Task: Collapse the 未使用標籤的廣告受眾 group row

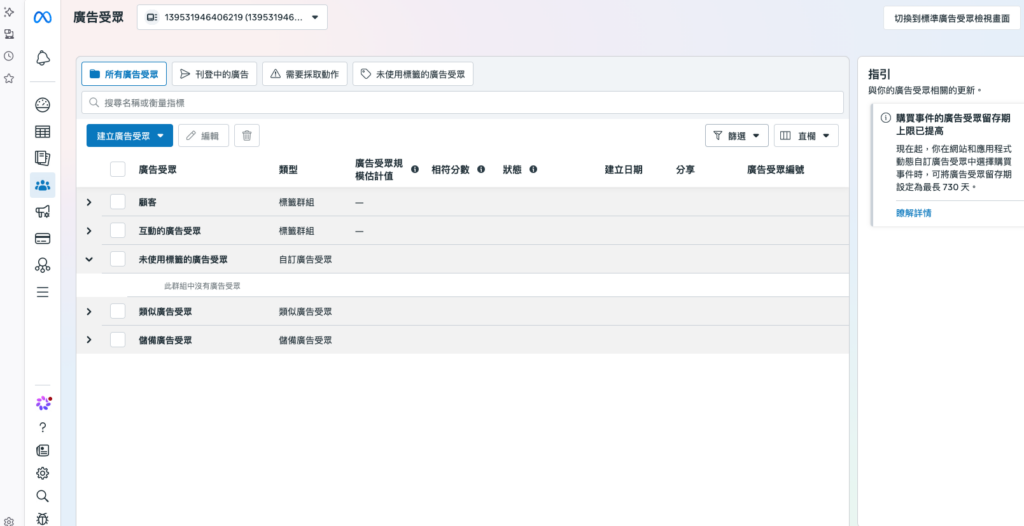Action: [89, 259]
